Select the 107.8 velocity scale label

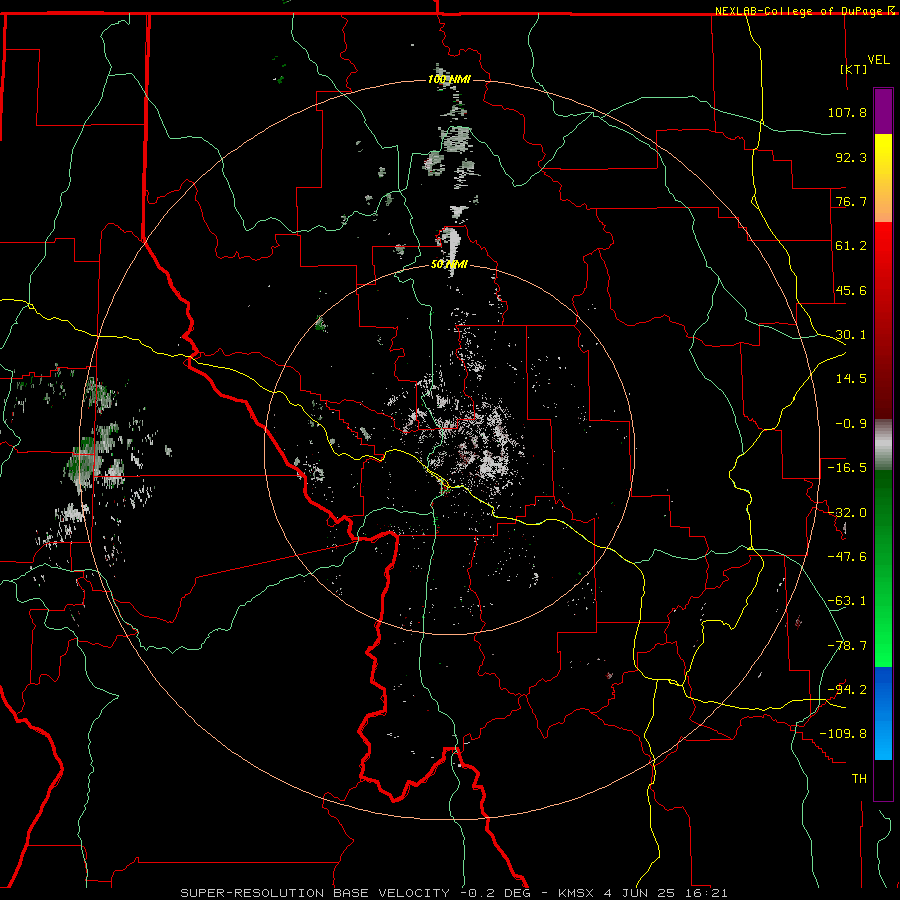tap(847, 112)
